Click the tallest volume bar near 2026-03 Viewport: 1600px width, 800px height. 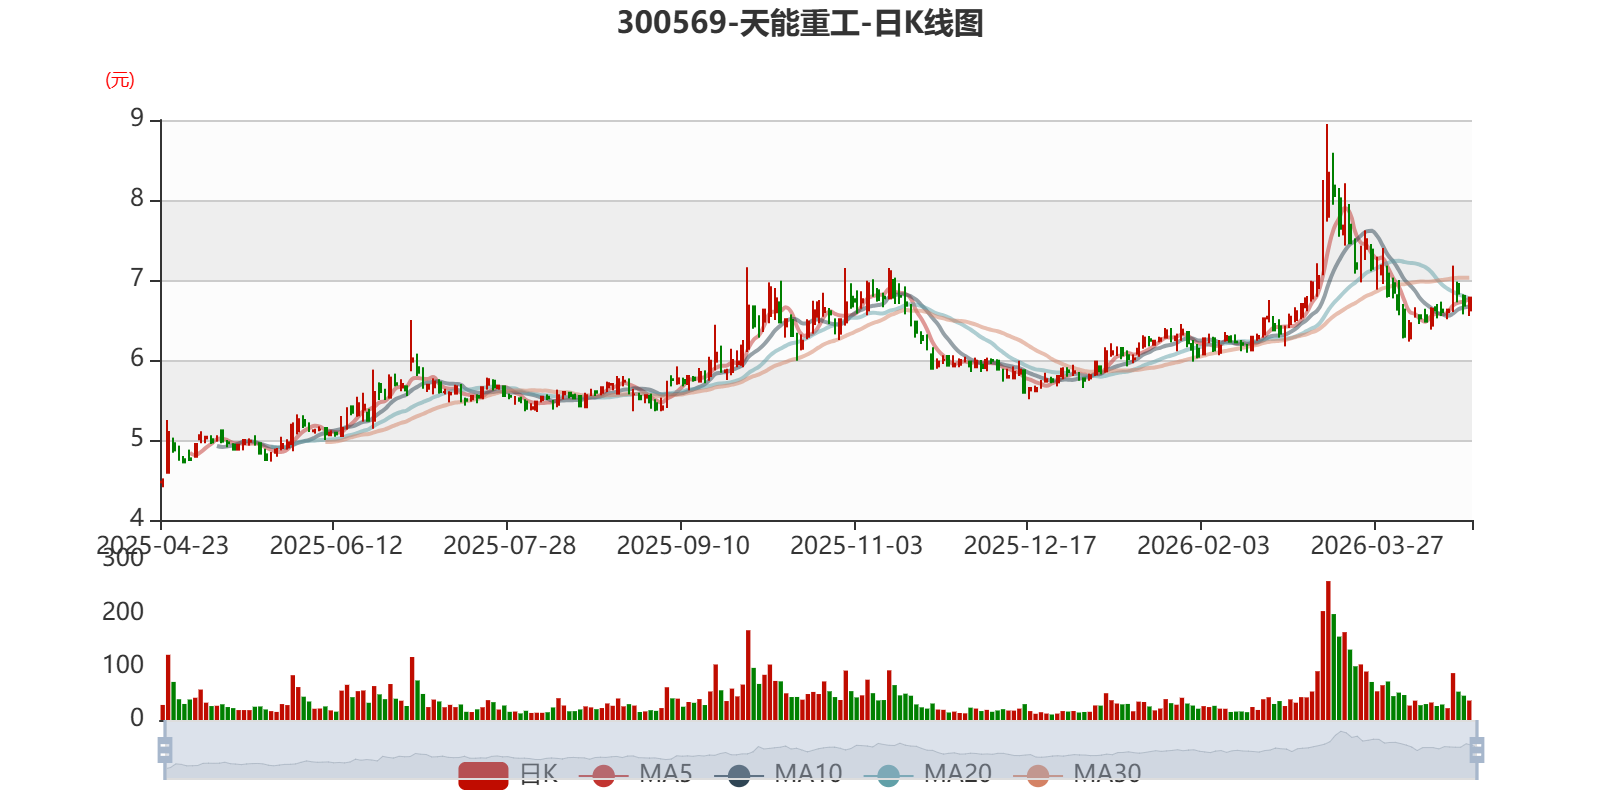(x=1328, y=650)
